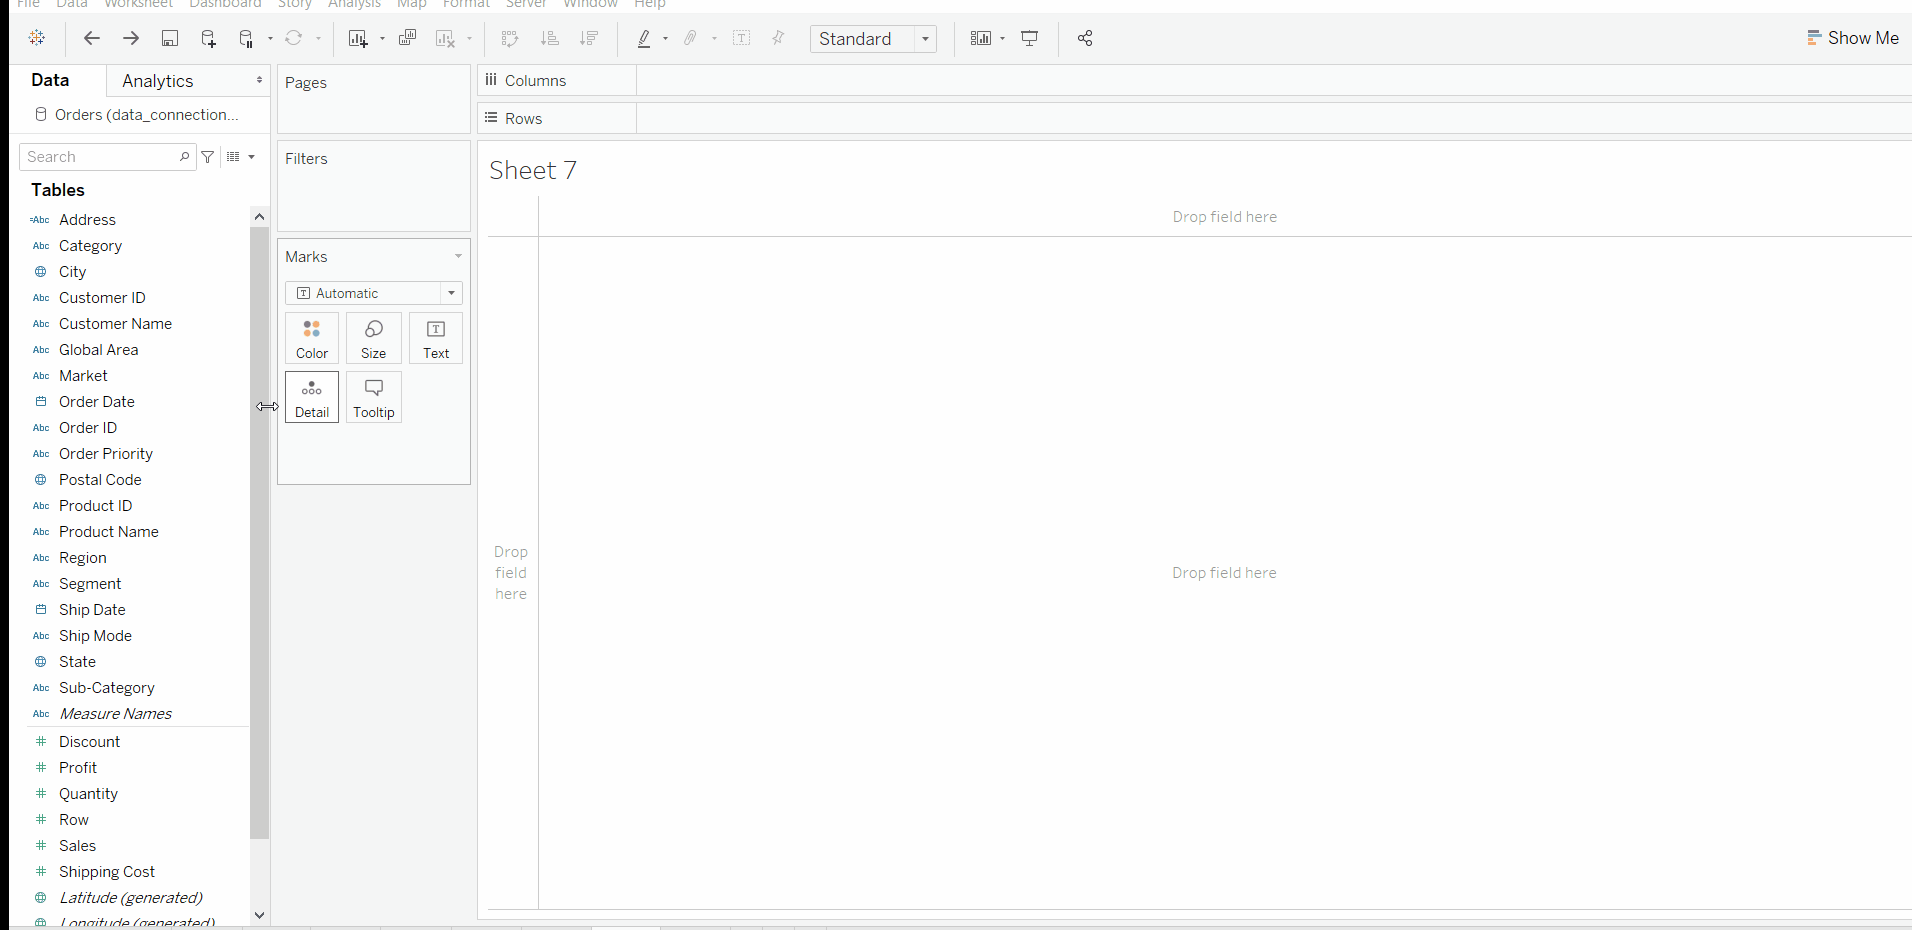Click the Show/Hide Cards icon
The height and width of the screenshot is (930, 1912).
(981, 38)
